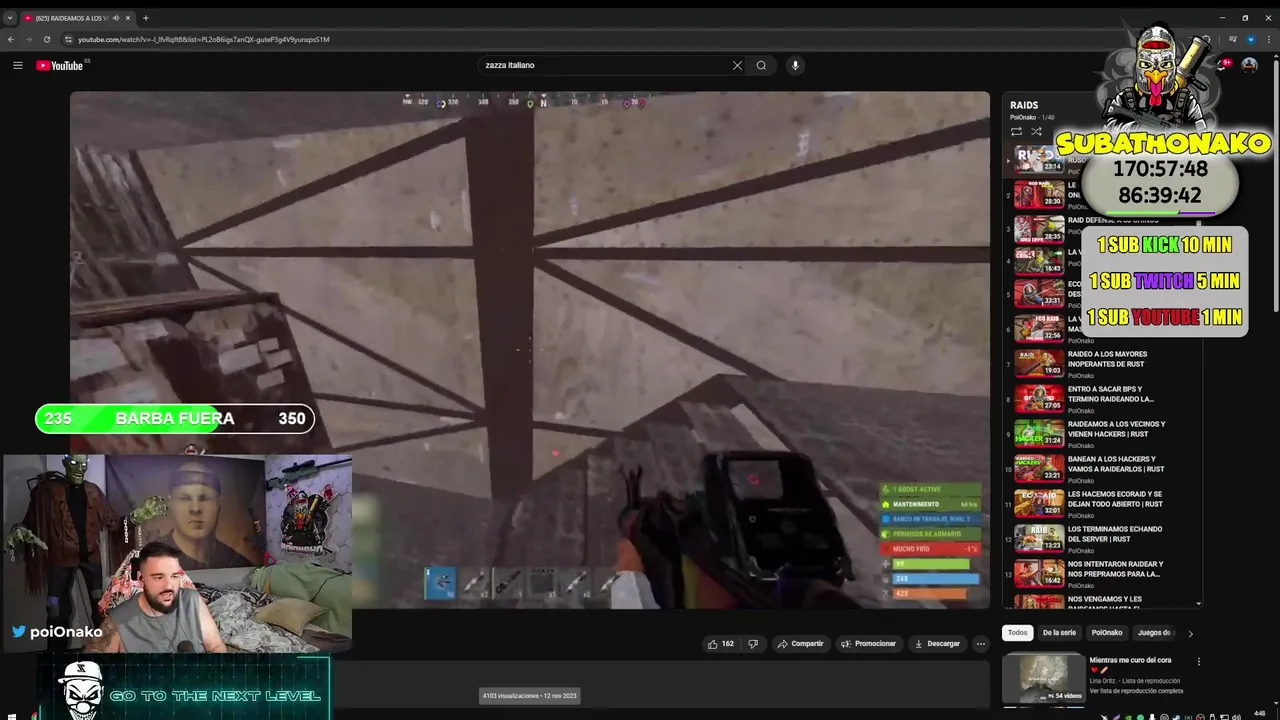The image size is (1280, 720).
Task: Click the browser profile icon in toolbar
Action: coord(1250,39)
